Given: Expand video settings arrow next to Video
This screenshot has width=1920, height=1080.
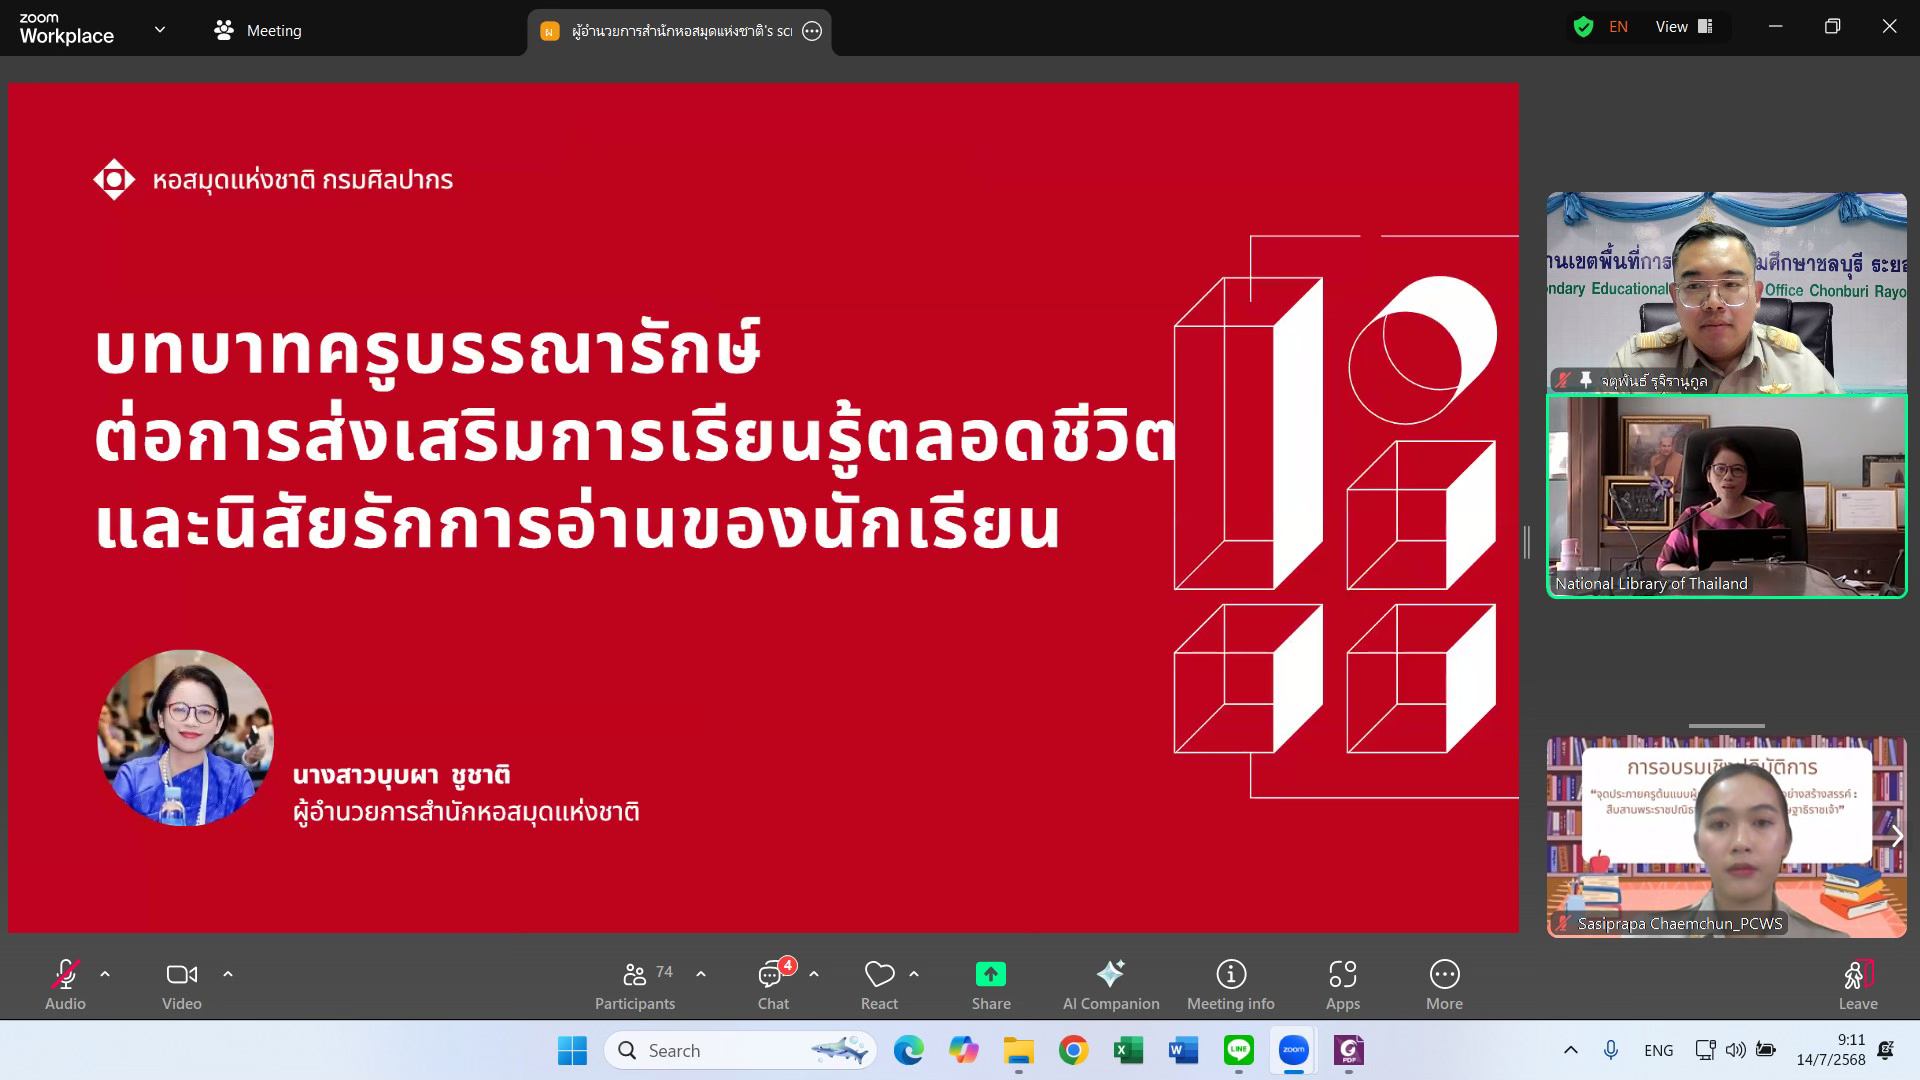Looking at the screenshot, I should click(x=228, y=974).
